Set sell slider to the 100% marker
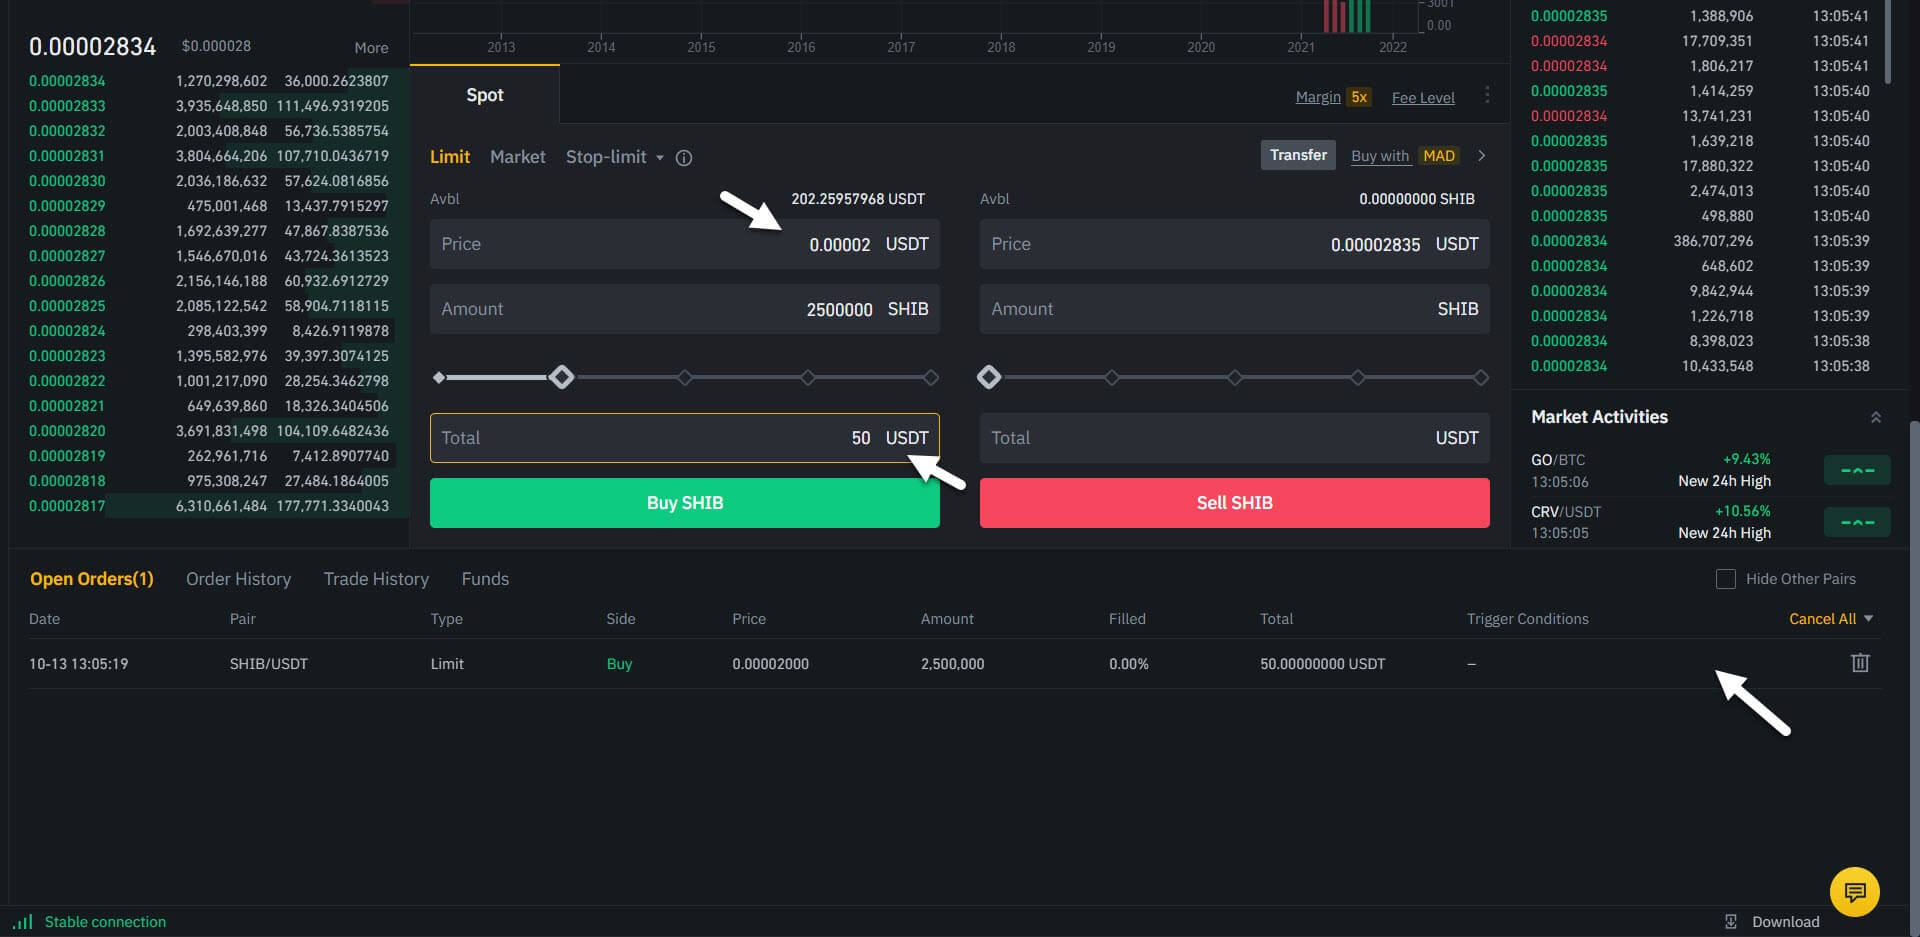This screenshot has height=937, width=1920. 1481,377
